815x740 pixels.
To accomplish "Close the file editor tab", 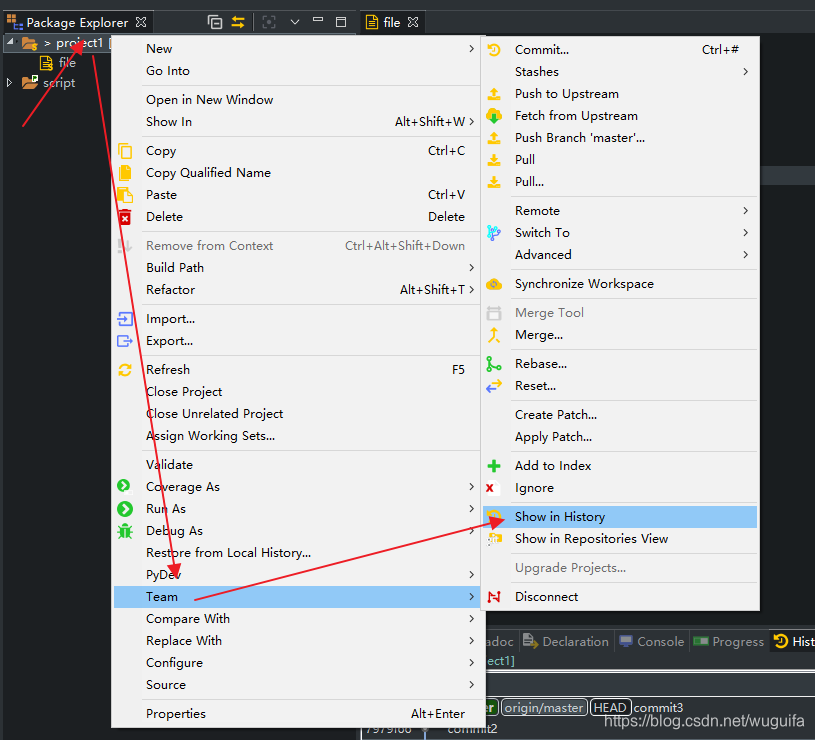I will (413, 22).
